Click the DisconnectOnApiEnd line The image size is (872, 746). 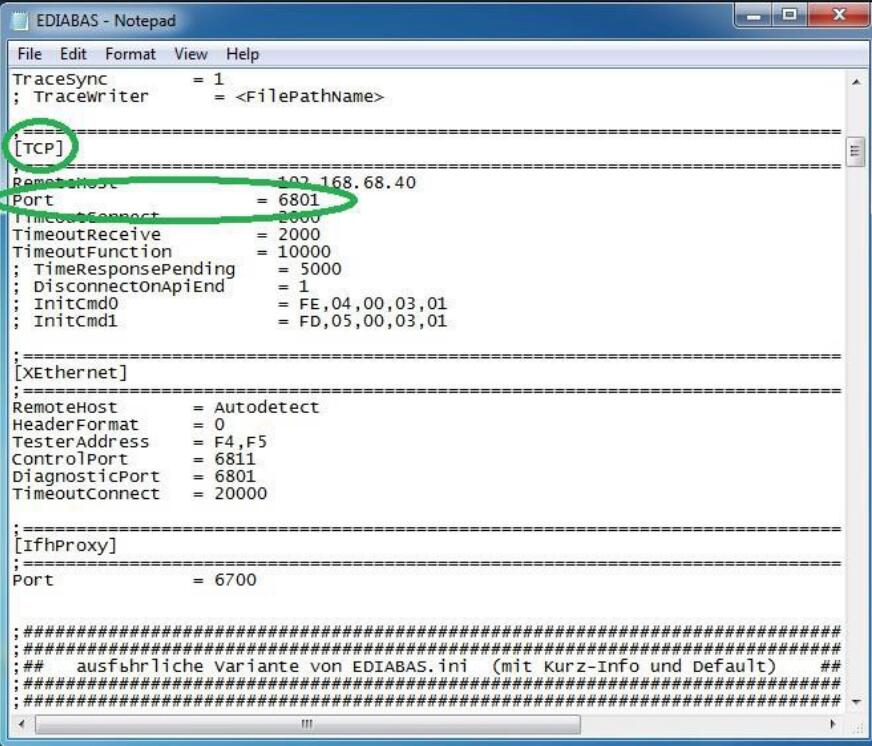161,286
